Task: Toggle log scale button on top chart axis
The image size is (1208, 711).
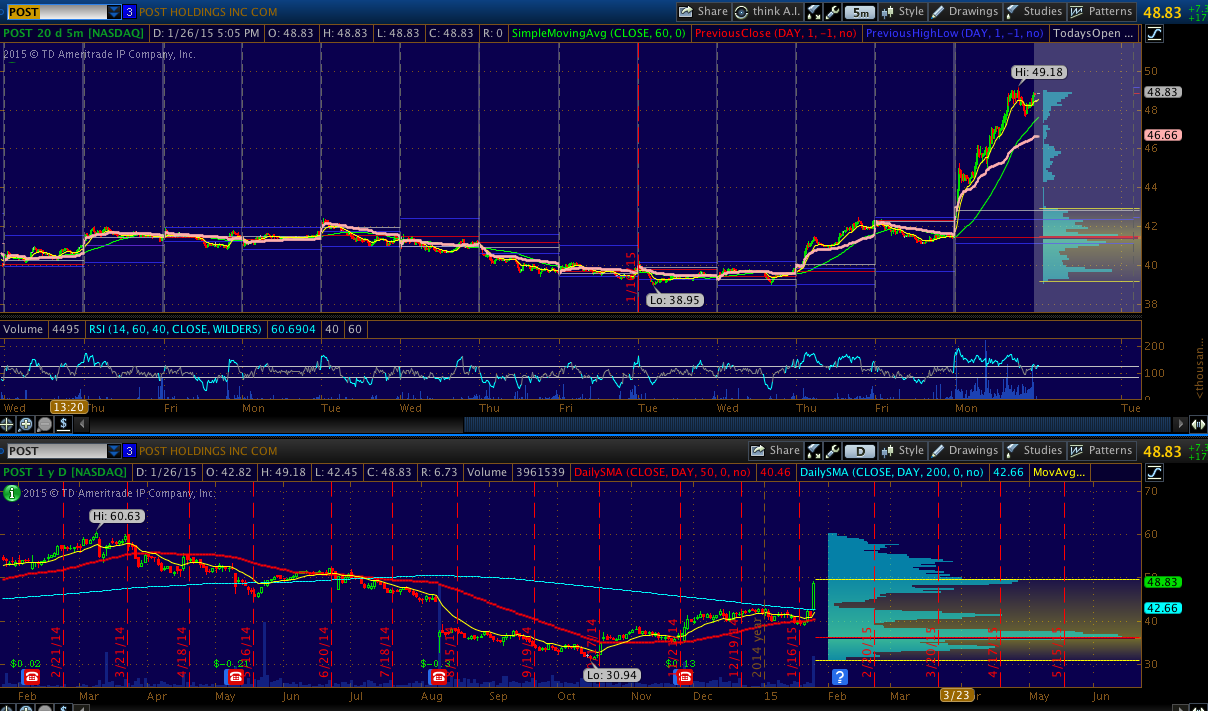Action: (1155, 33)
